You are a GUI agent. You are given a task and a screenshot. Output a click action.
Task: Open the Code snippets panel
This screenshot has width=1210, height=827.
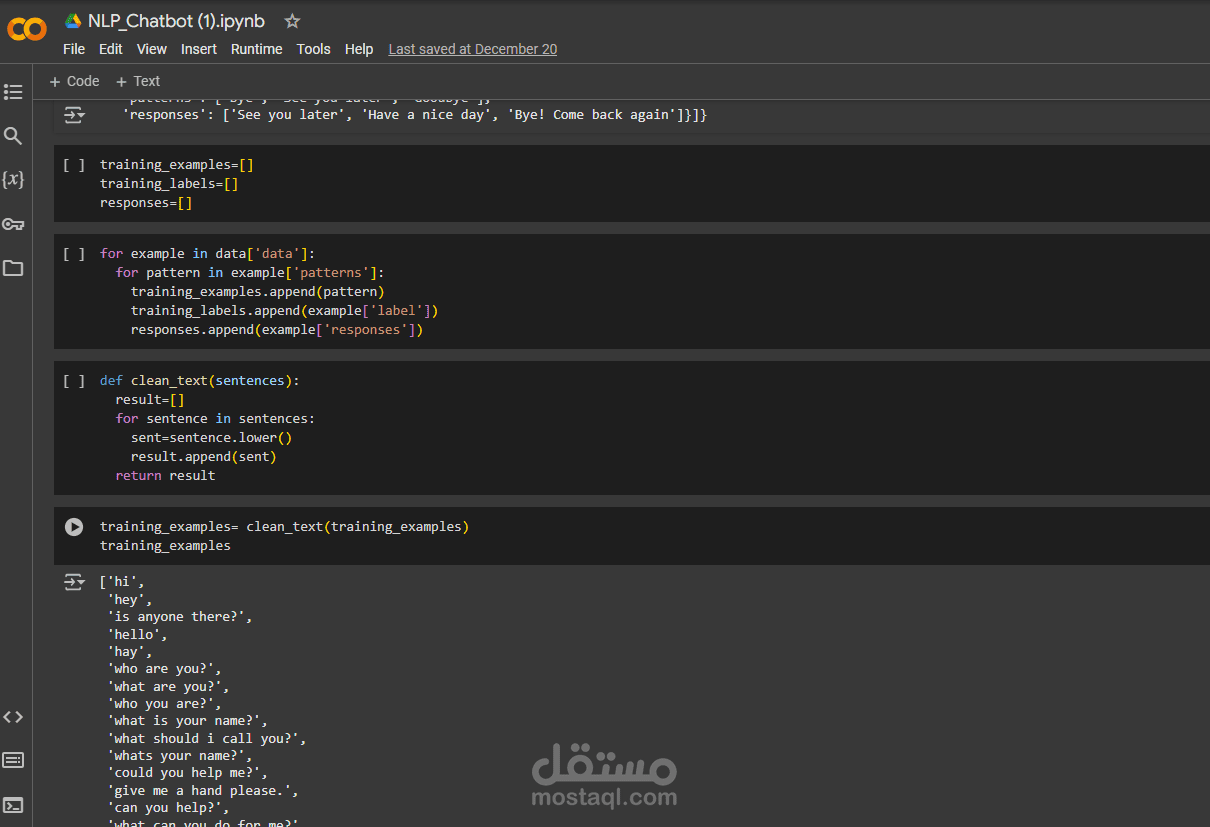tap(13, 717)
